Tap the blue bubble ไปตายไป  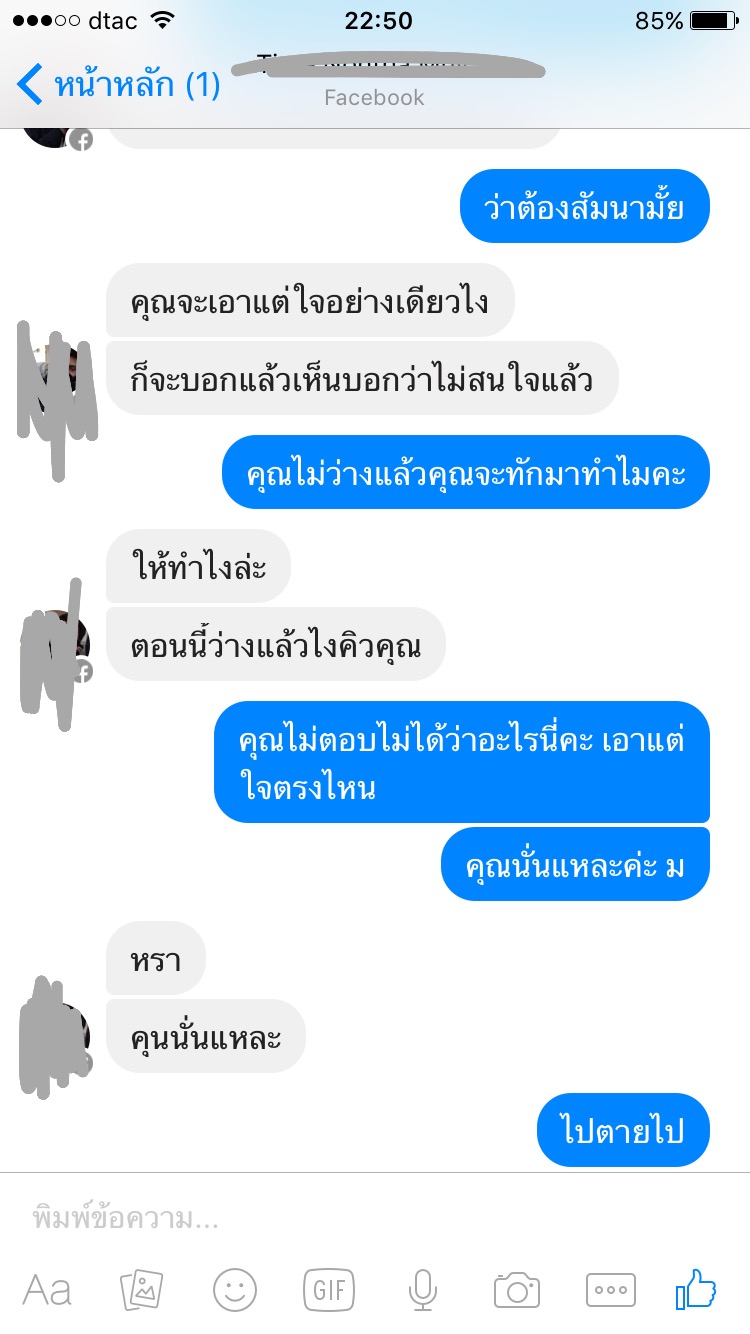[x=623, y=1130]
